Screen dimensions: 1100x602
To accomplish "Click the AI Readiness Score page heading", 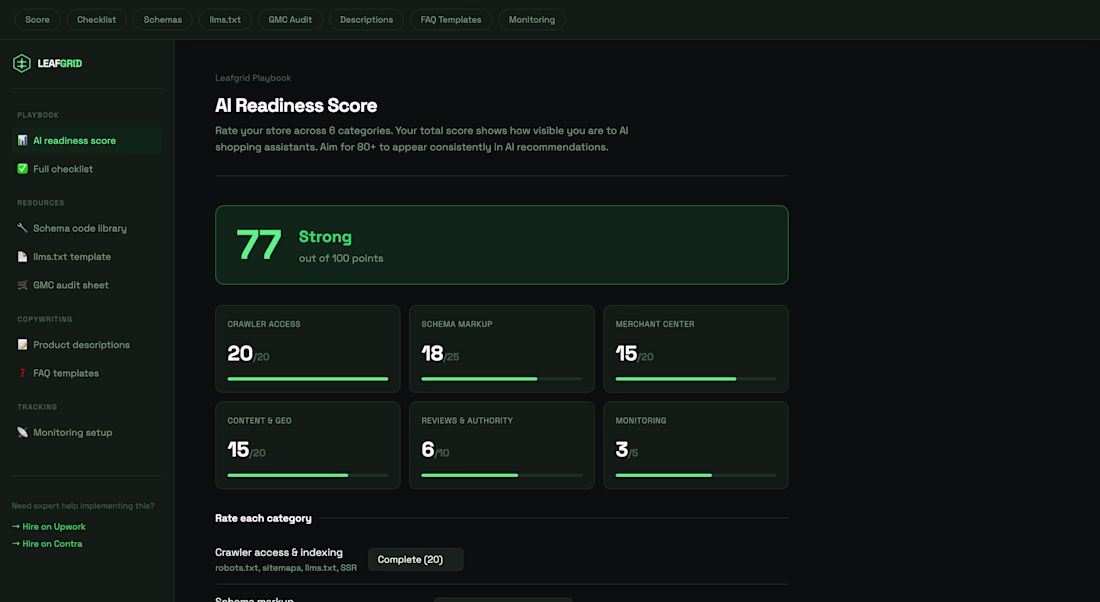I will pos(296,105).
